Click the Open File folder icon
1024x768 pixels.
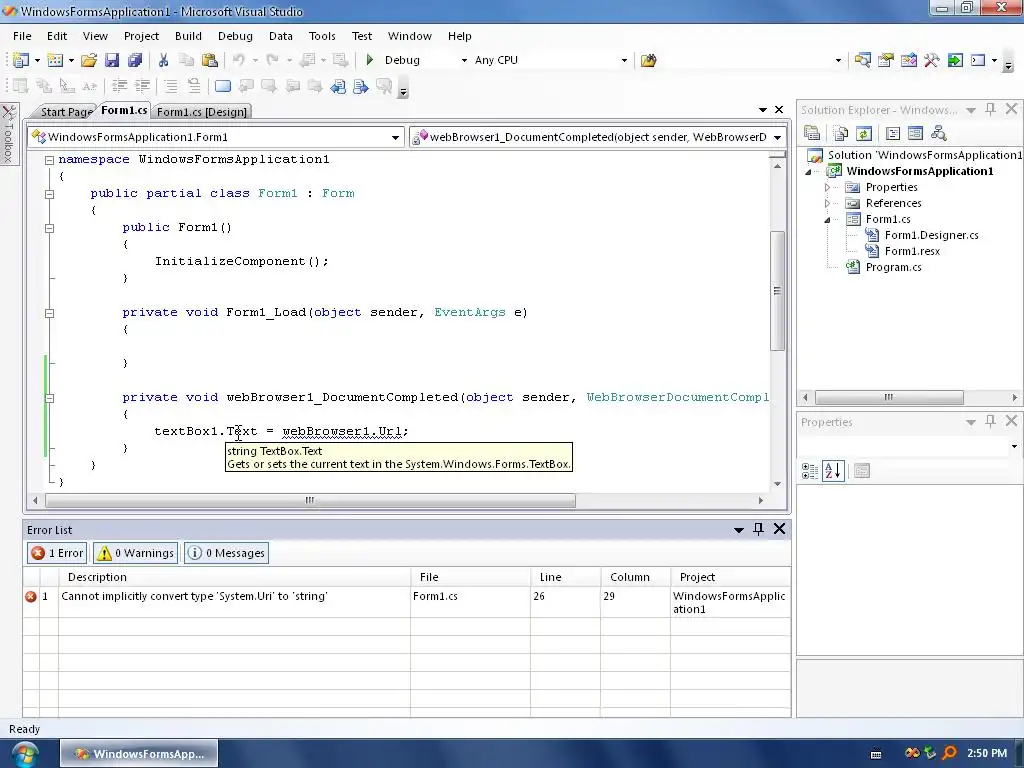pos(89,60)
